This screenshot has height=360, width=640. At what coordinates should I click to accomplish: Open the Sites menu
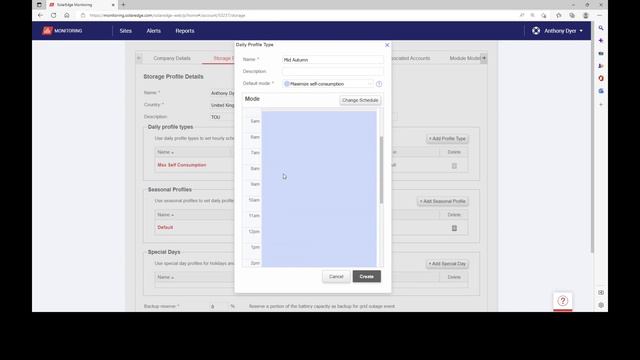click(126, 31)
